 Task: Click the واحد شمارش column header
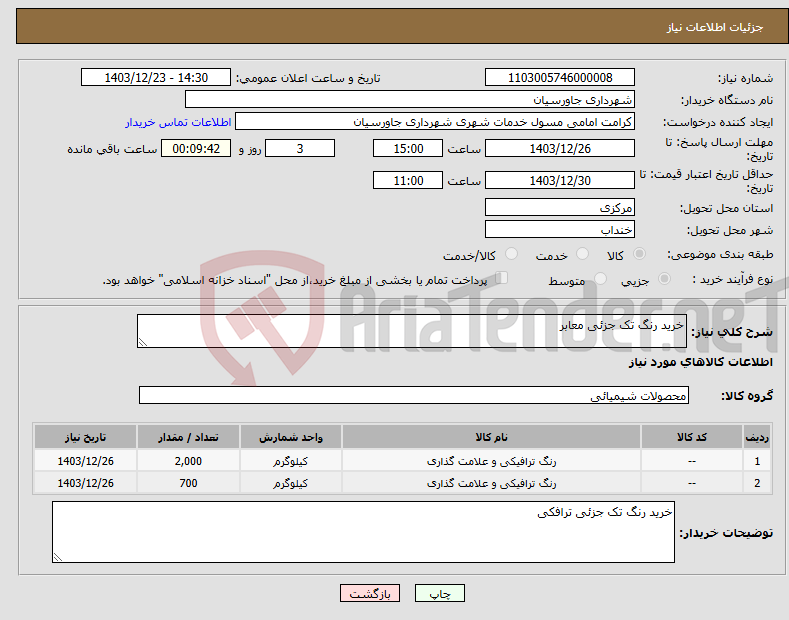coord(290,437)
